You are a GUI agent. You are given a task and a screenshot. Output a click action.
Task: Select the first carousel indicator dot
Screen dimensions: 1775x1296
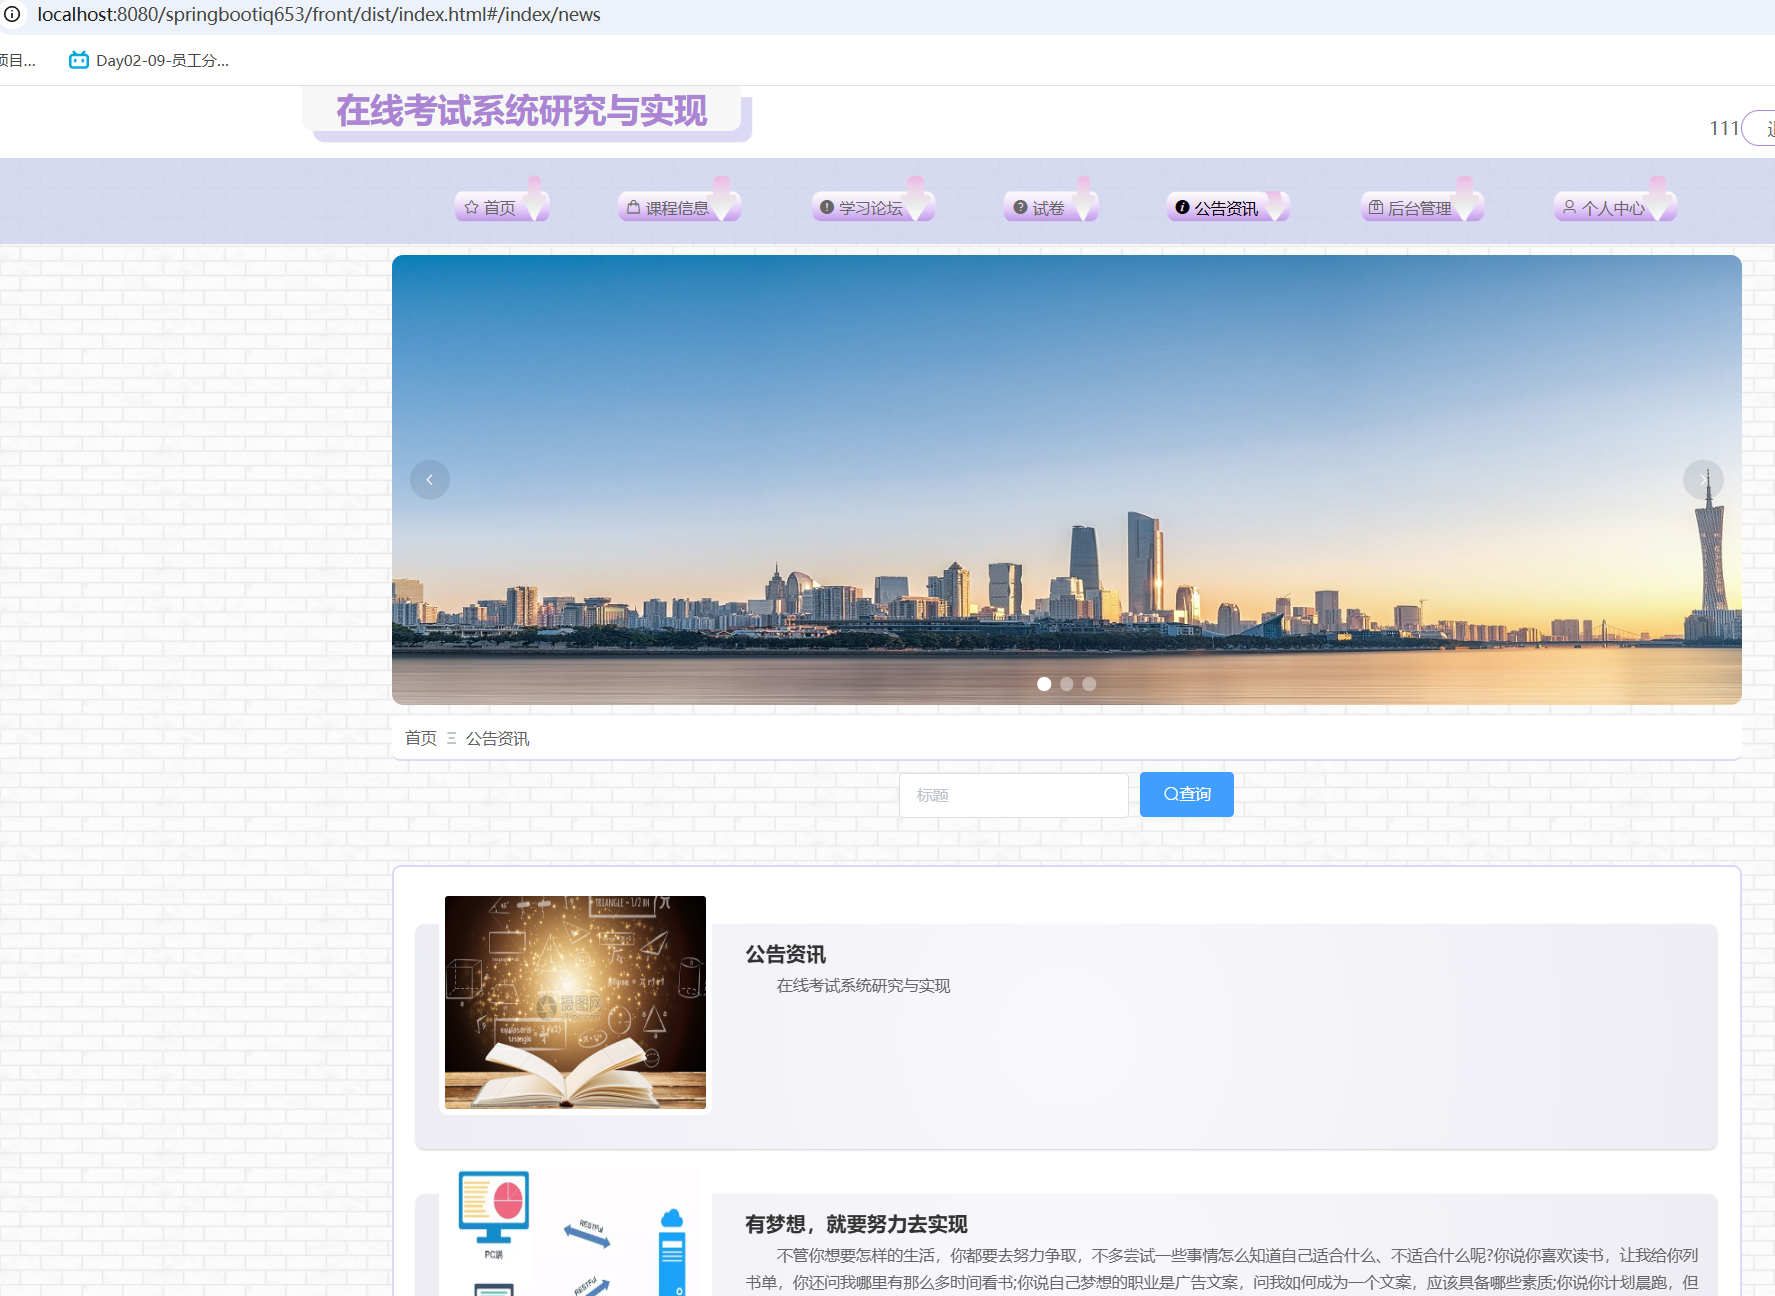pos(1044,684)
